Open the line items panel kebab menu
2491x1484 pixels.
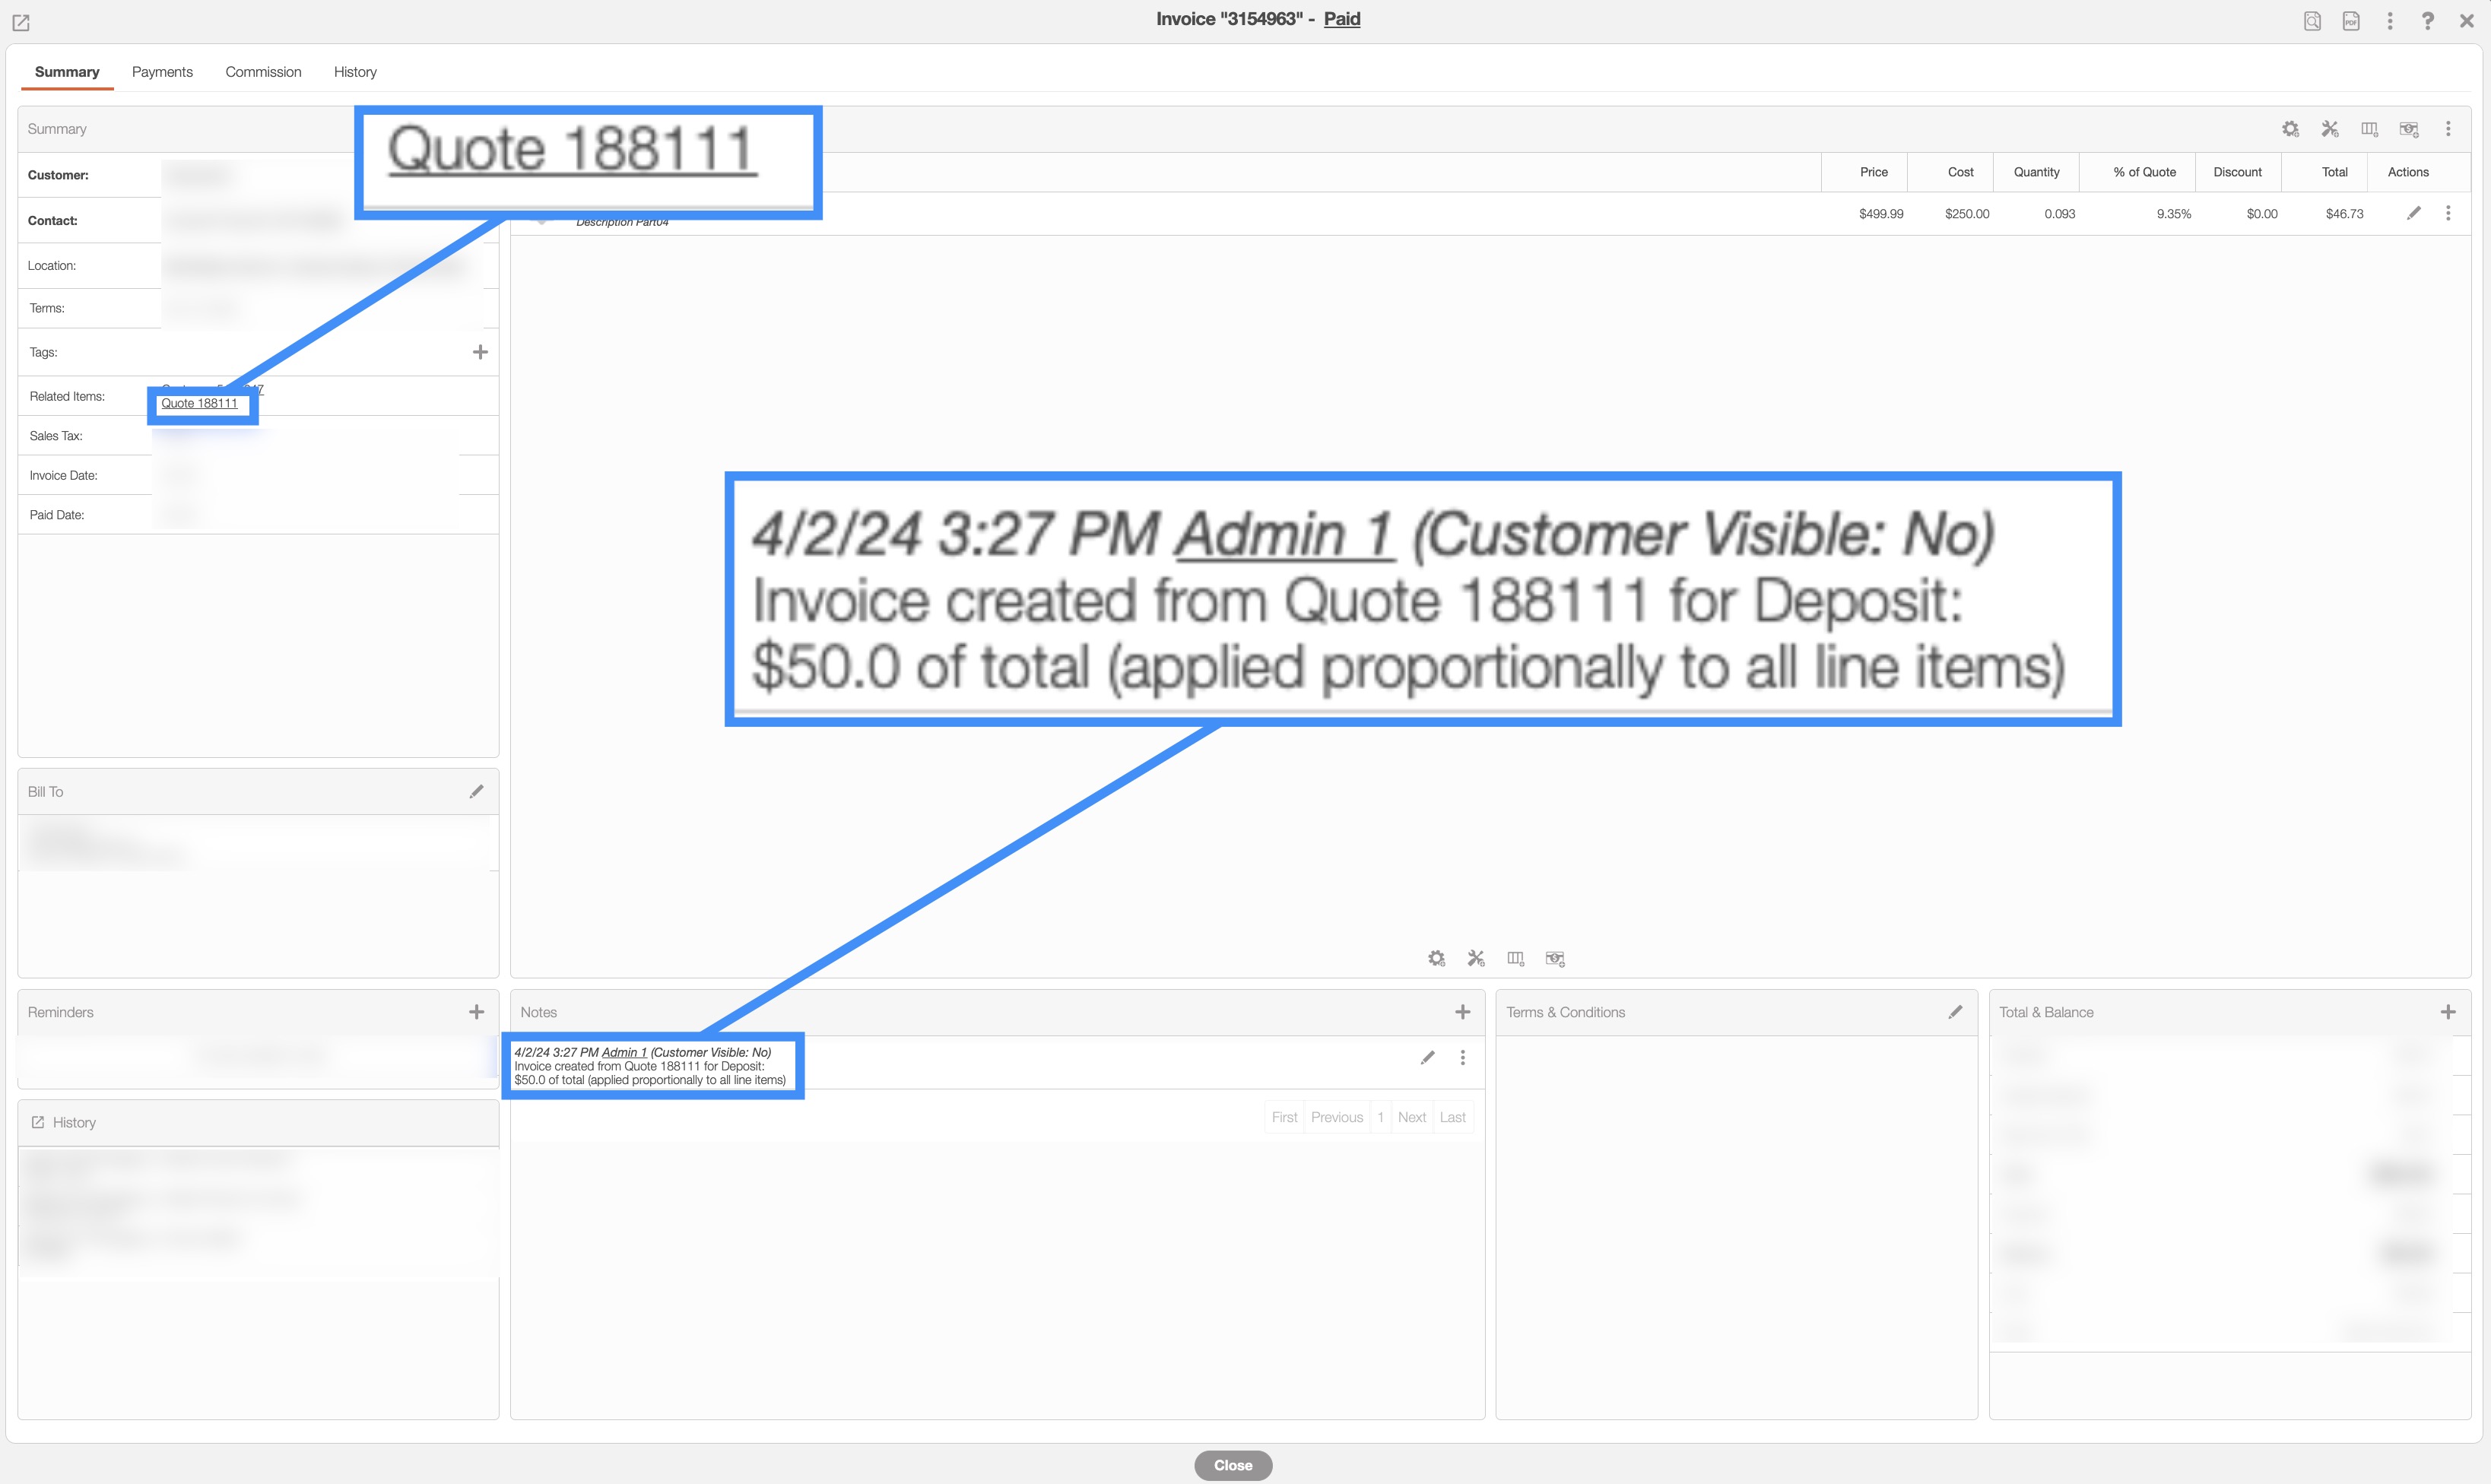2448,129
